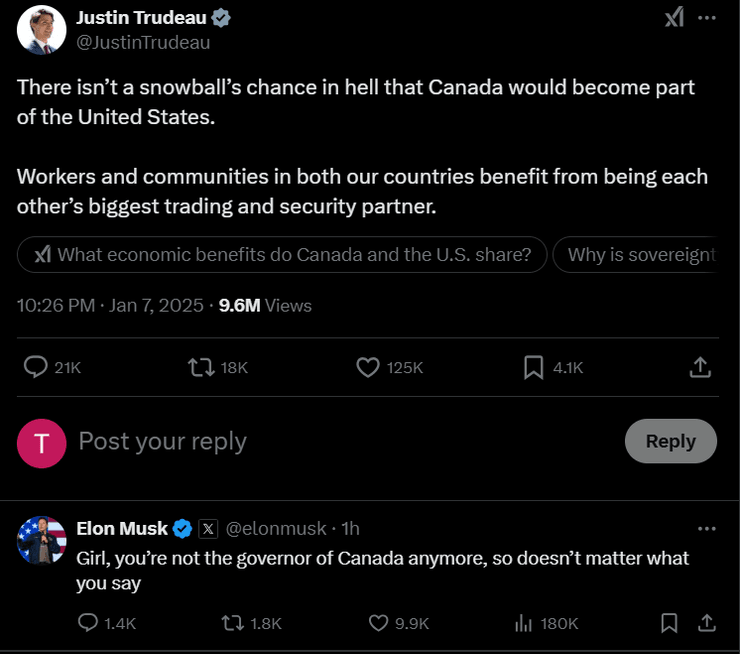Screen dimensions: 740x654
Task: Repost Trudeau's post with 18K reposts
Action: (202, 367)
